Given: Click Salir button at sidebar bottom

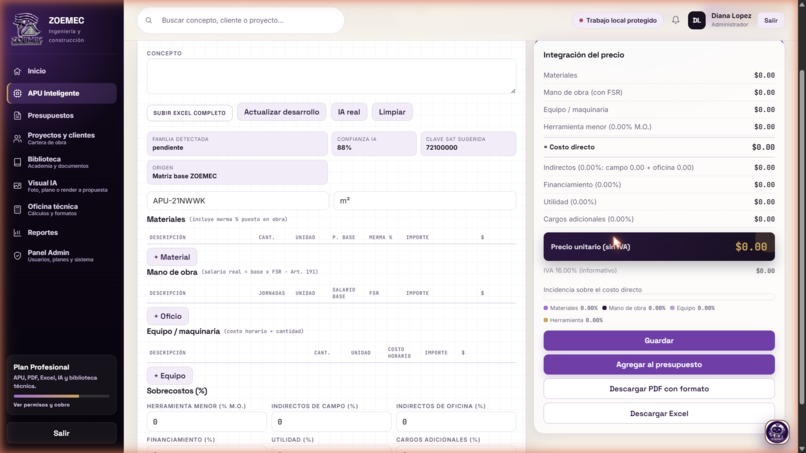Looking at the screenshot, I should 61,433.
